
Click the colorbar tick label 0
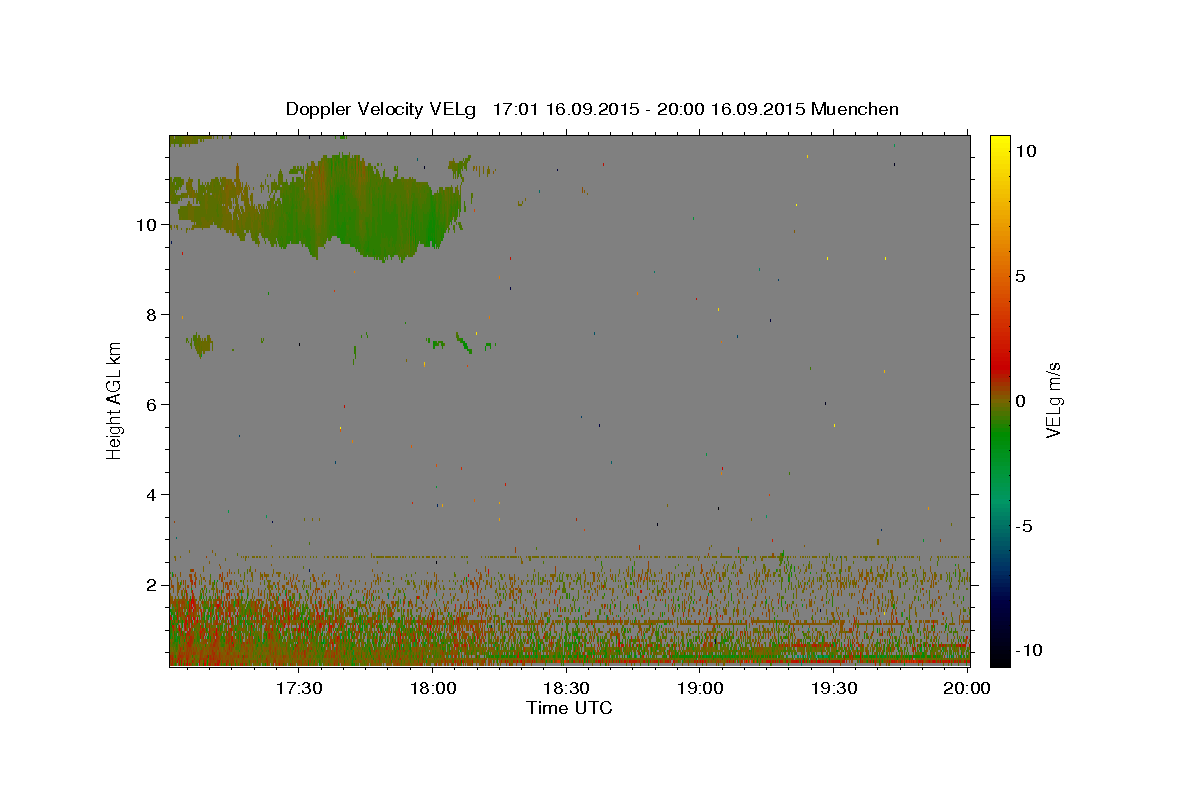pyautogui.click(x=1020, y=401)
